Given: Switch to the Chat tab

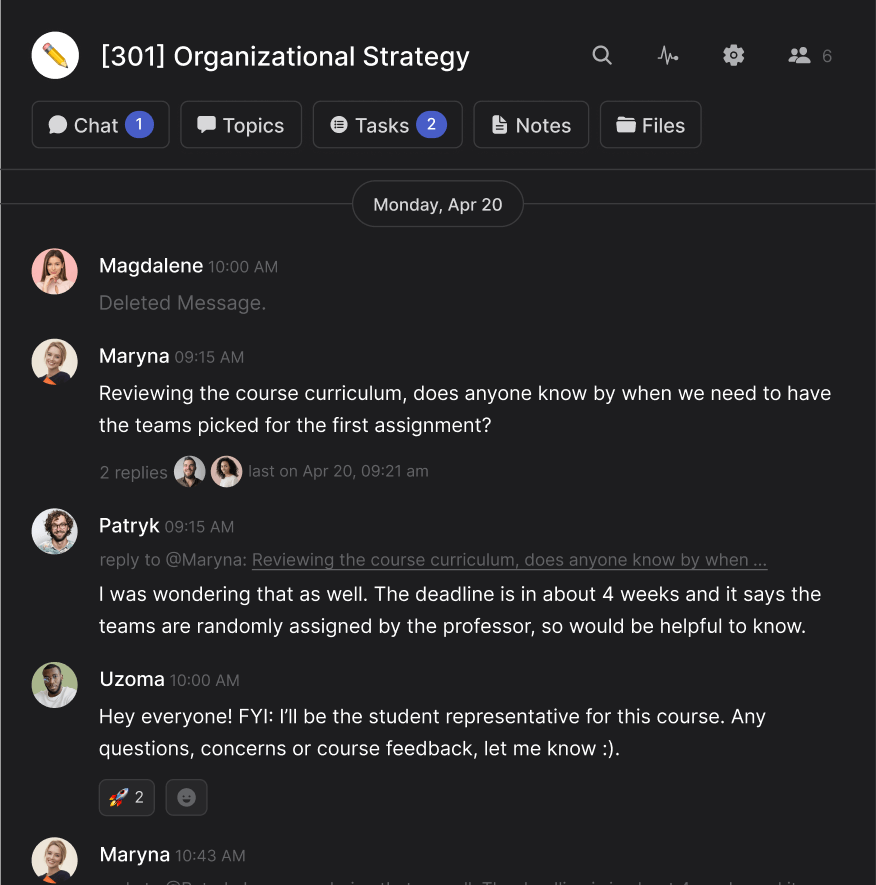Looking at the screenshot, I should 100,125.
